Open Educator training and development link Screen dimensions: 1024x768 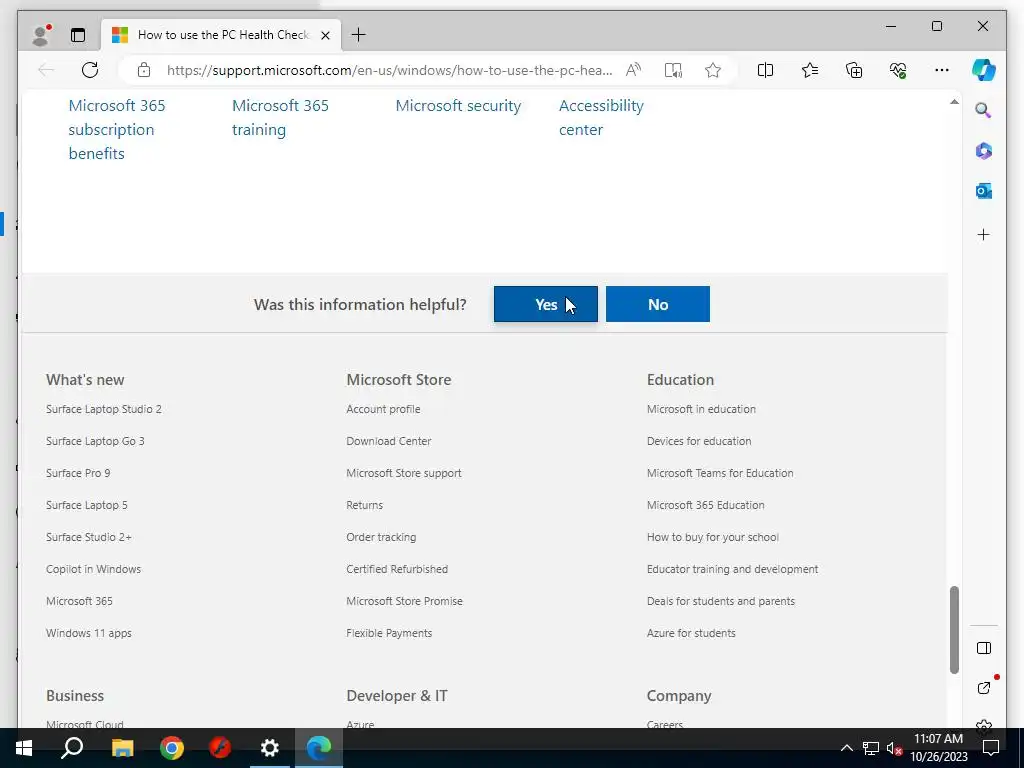(732, 569)
